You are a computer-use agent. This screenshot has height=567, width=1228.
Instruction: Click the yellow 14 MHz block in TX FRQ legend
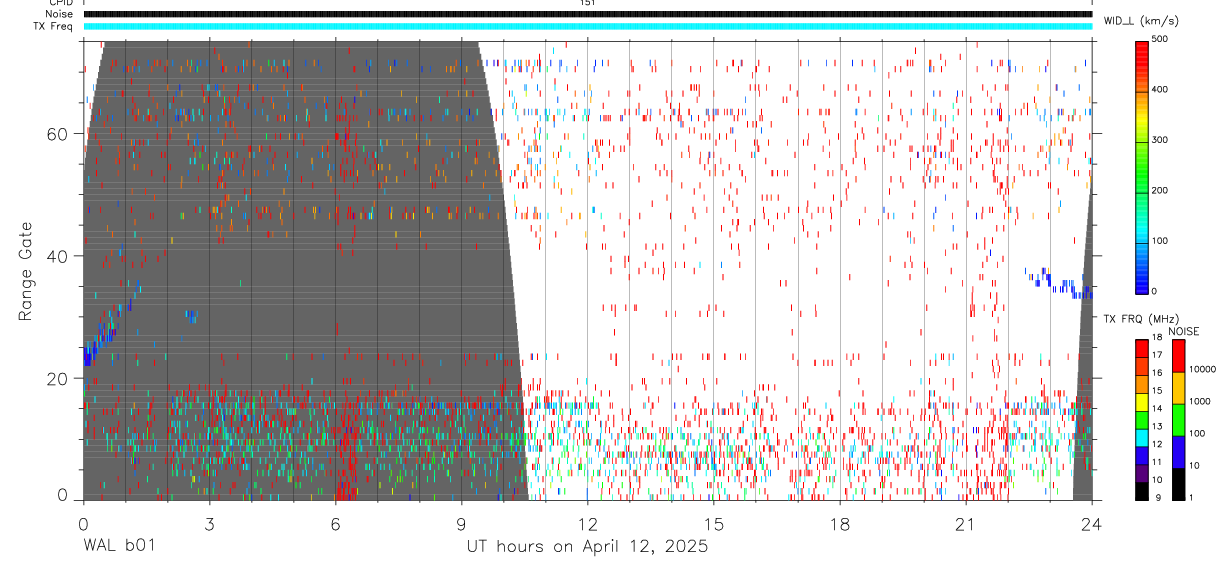coord(1141,408)
